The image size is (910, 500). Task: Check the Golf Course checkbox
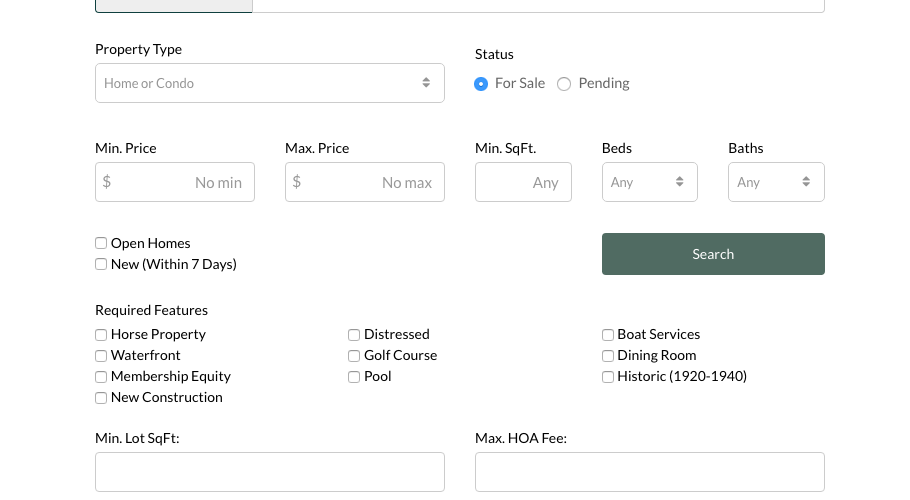tap(354, 356)
